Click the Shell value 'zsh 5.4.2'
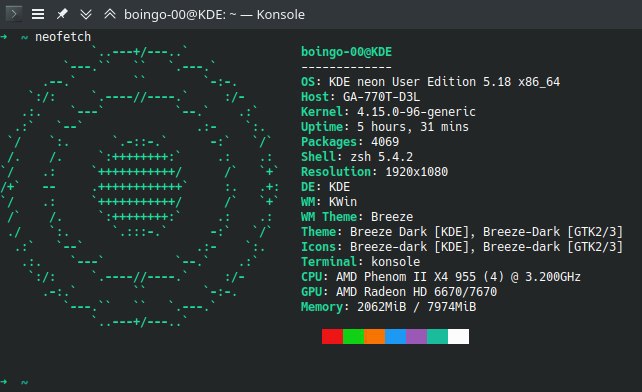This screenshot has height=392, width=642. point(381,157)
